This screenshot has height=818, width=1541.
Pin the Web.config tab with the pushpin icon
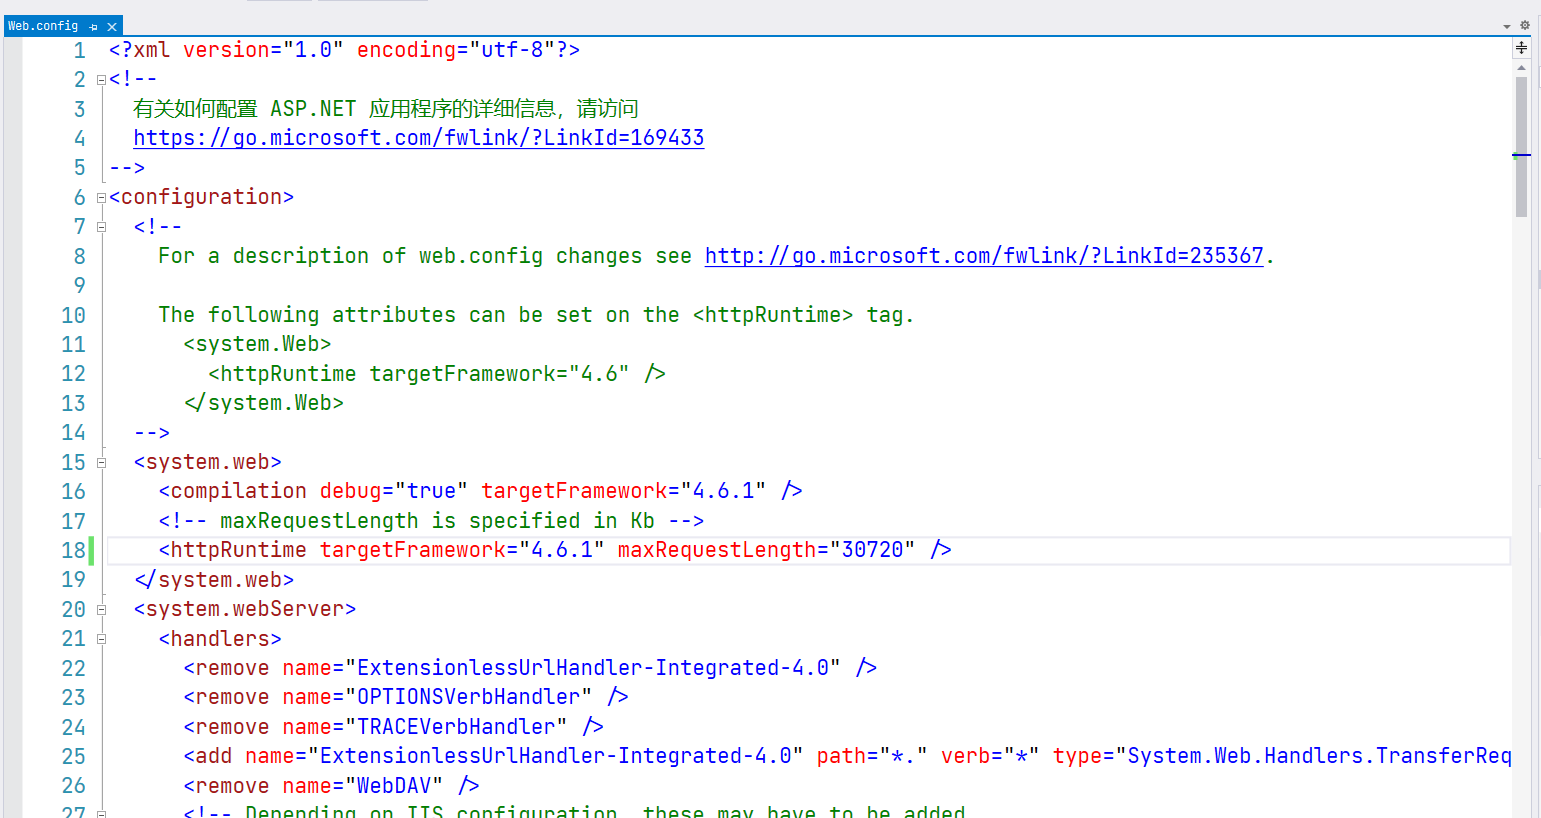(94, 27)
